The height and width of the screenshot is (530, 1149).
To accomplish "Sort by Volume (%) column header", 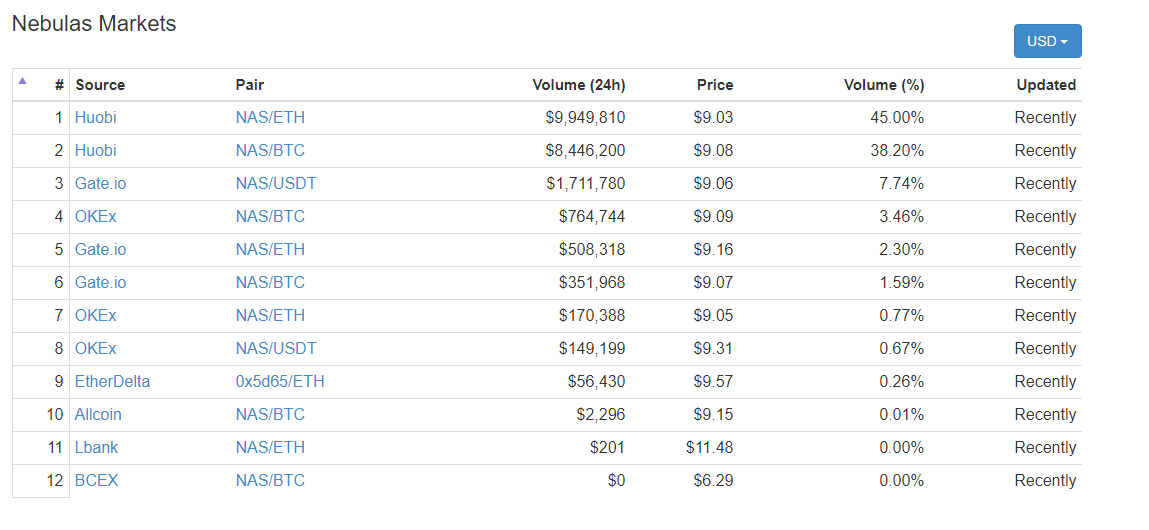I will pos(884,85).
